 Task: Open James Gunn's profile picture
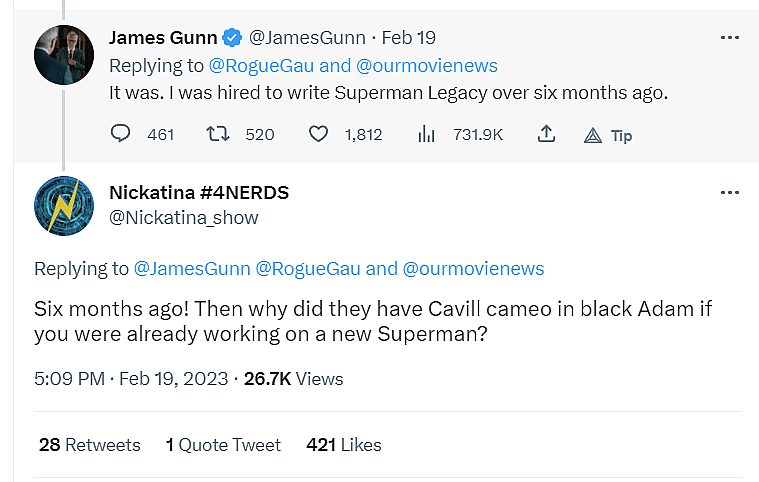[x=64, y=54]
